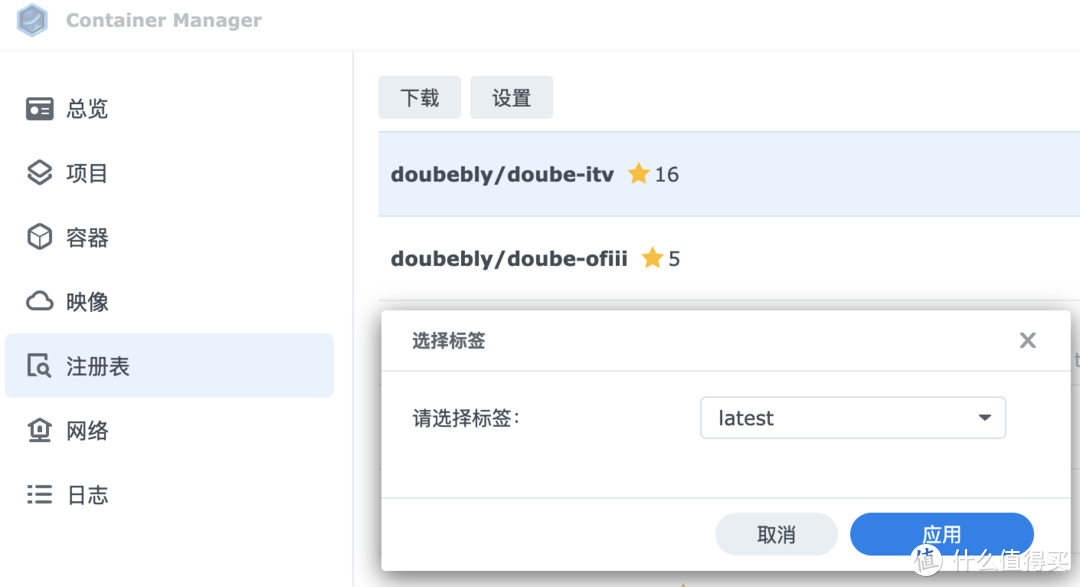The width and height of the screenshot is (1080, 587).
Task: Click the Container Manager app logo icon
Action: click(33, 20)
